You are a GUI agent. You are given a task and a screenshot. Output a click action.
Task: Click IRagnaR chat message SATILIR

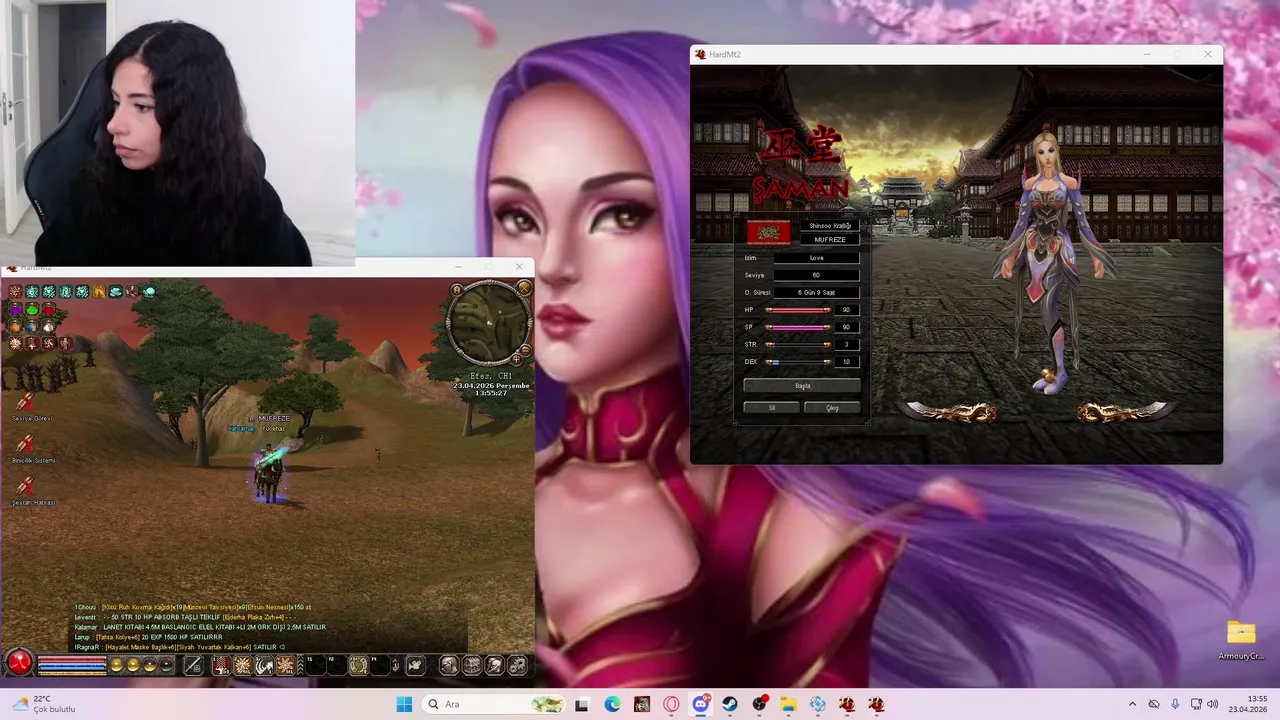pyautogui.click(x=180, y=647)
